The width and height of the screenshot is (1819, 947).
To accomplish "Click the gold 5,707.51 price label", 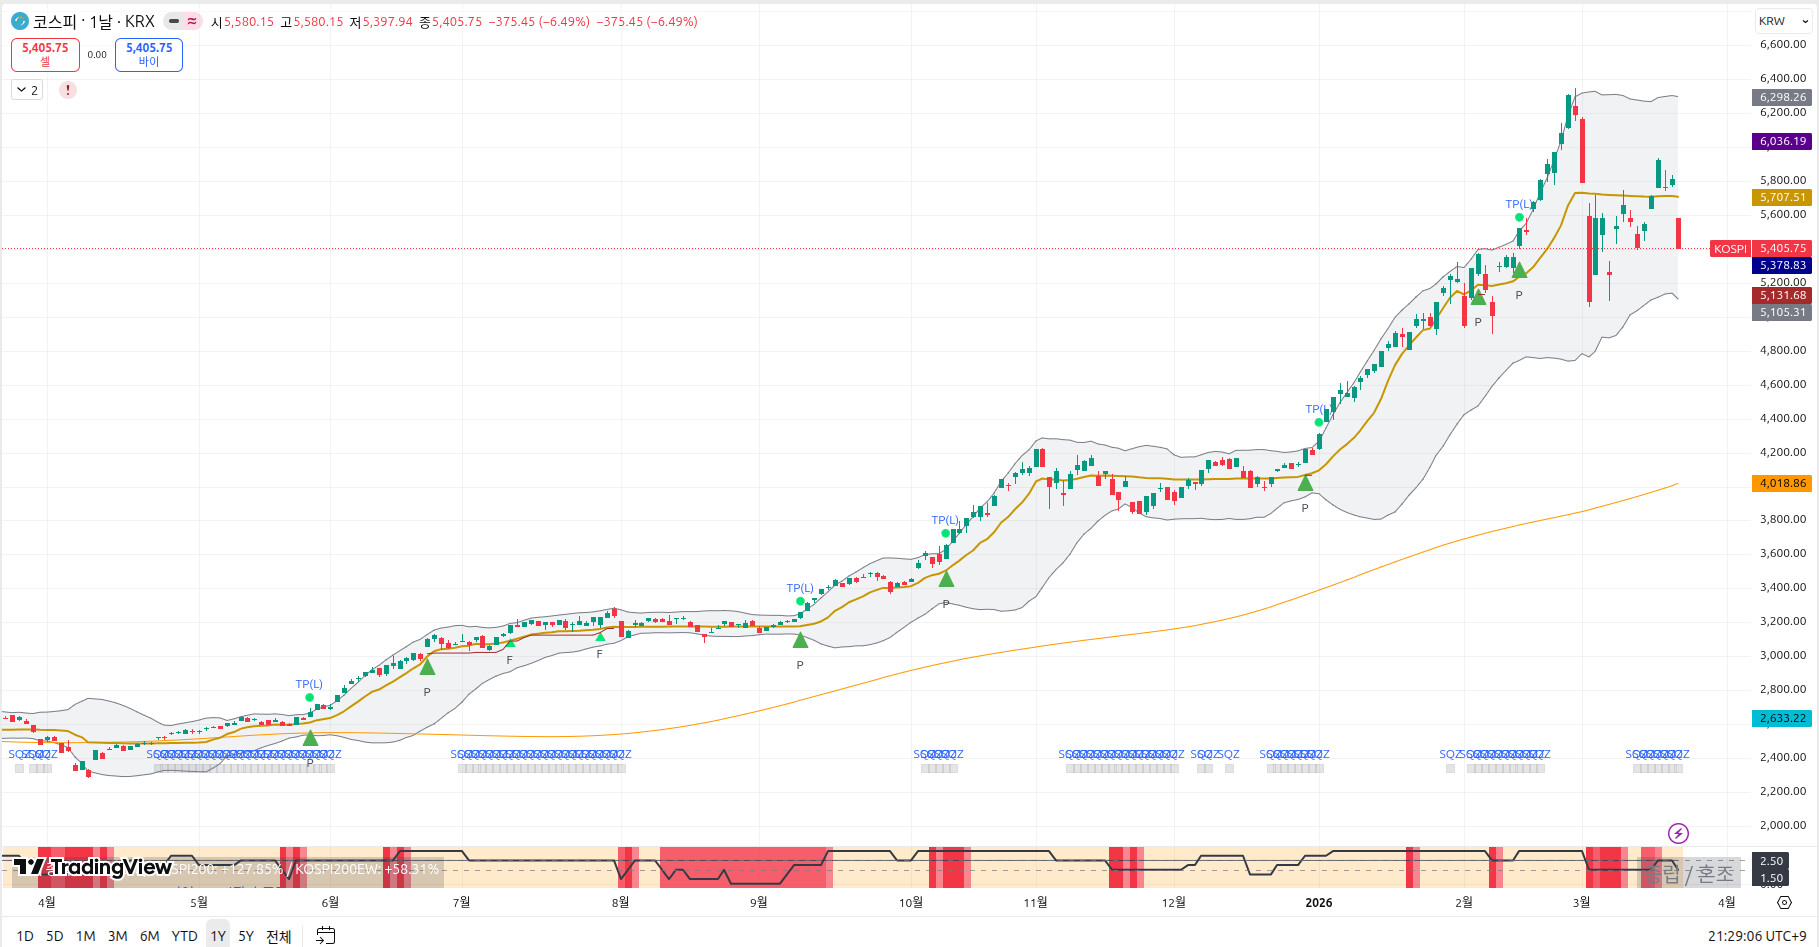I will [x=1783, y=197].
